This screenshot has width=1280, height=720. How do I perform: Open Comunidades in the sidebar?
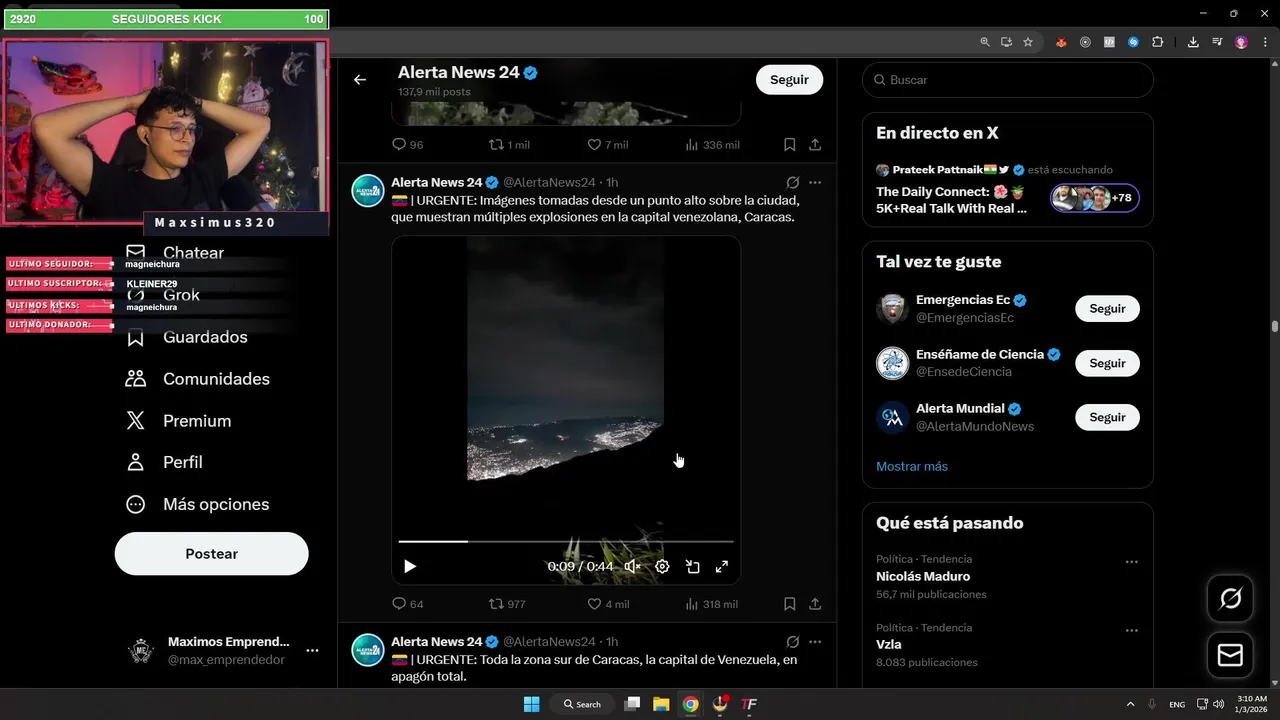point(198,379)
